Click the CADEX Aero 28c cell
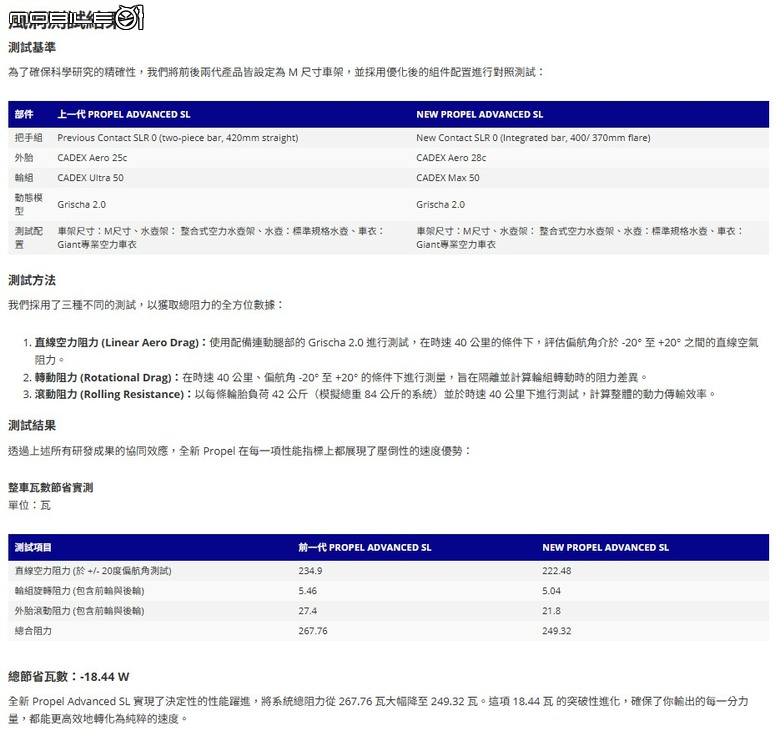The image size is (780, 731). click(x=451, y=158)
